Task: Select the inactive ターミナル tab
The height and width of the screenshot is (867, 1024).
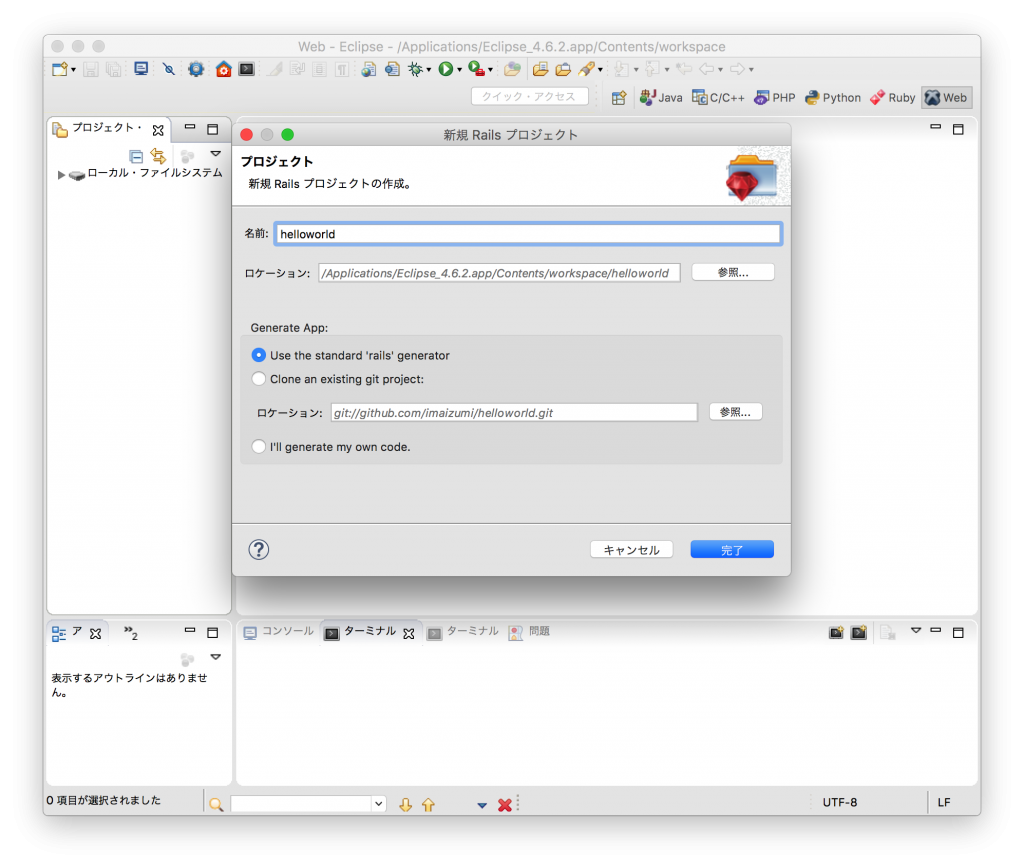Action: click(x=463, y=632)
